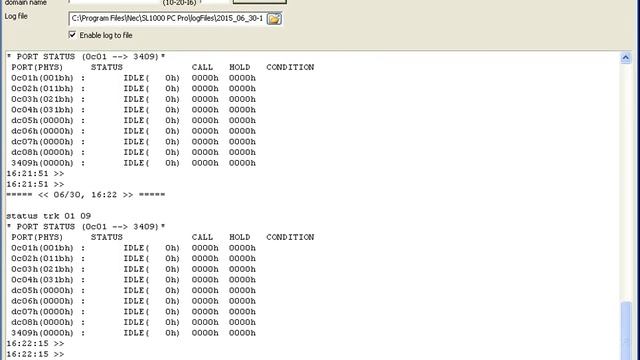Toggle the Enable log to file checkbox
This screenshot has width=640, height=360.
click(x=72, y=35)
